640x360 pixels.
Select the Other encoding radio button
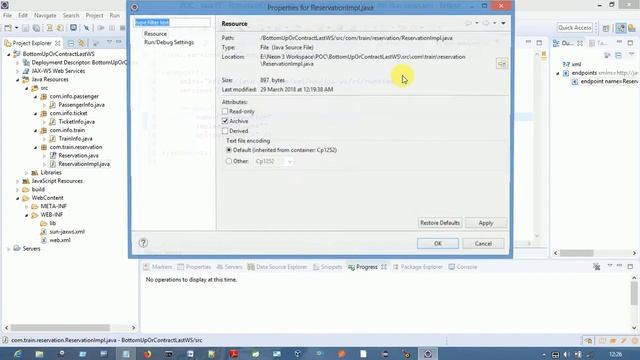[x=229, y=161]
